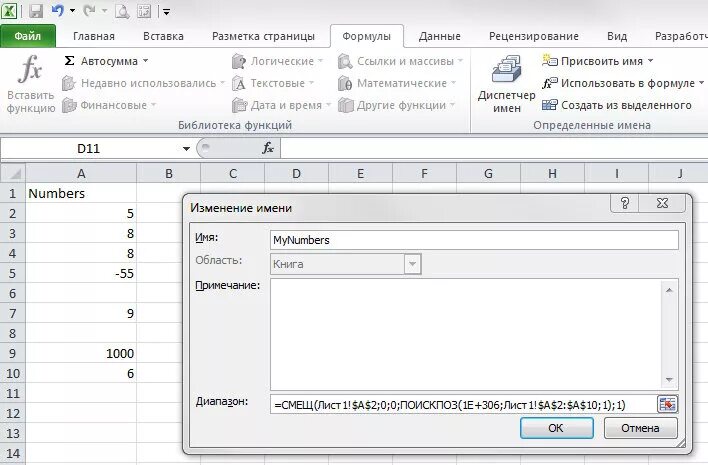Click the cell containing -55

81,274
